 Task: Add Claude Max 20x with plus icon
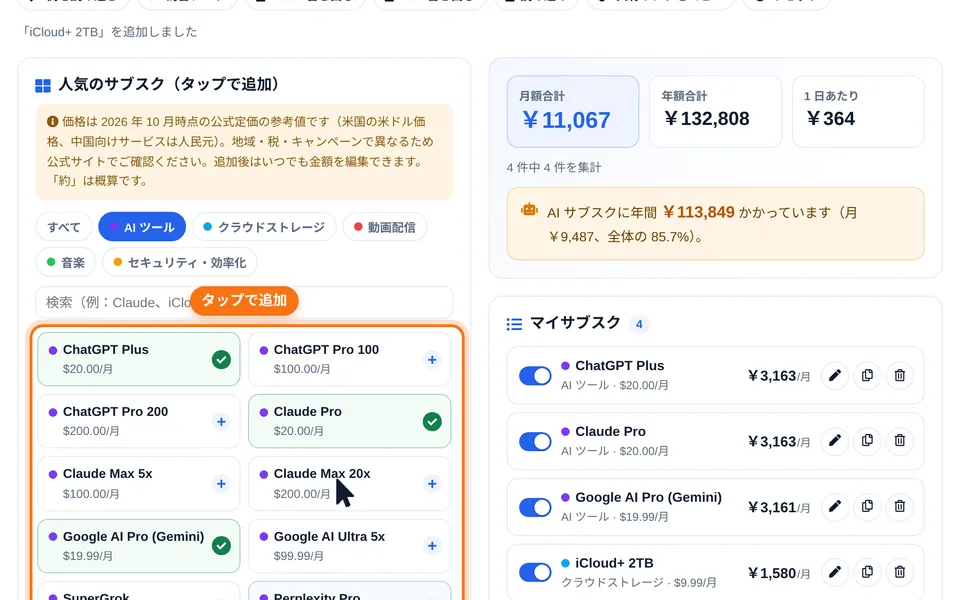tap(432, 484)
